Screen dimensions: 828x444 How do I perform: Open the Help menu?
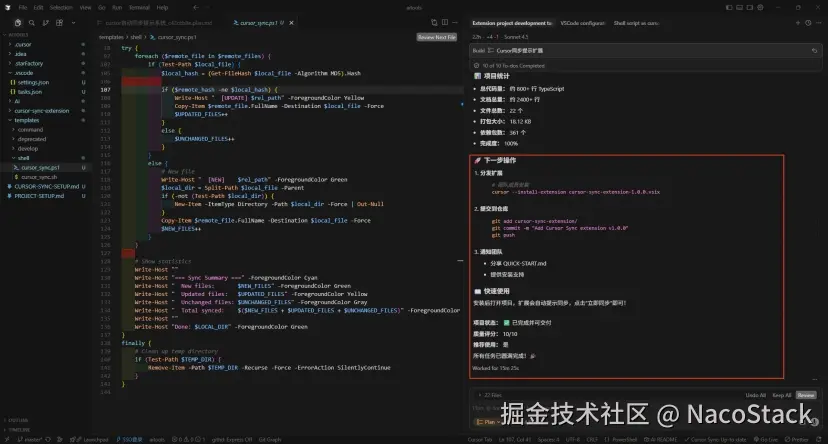pos(162,7)
